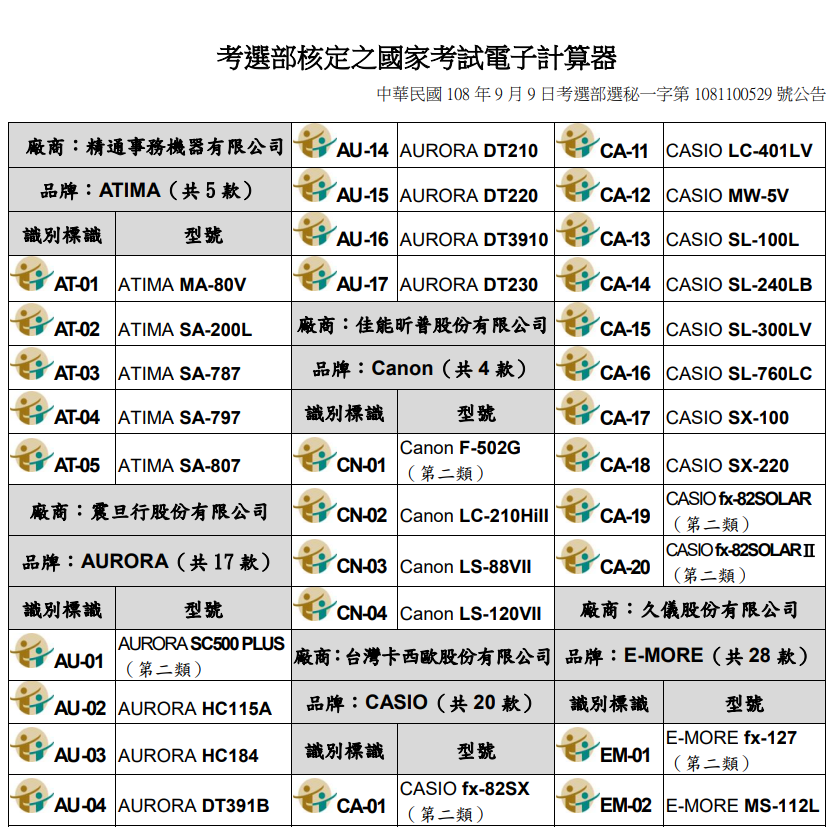Select the logo icon beside AU-14
Screen dimensions: 836x827
click(x=315, y=141)
